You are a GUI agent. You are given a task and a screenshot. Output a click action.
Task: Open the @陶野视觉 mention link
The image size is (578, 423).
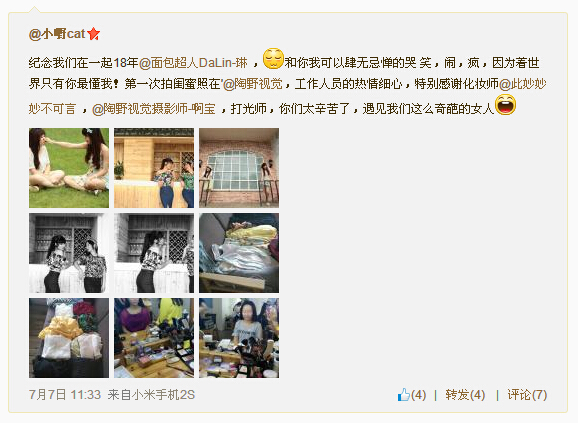point(253,84)
